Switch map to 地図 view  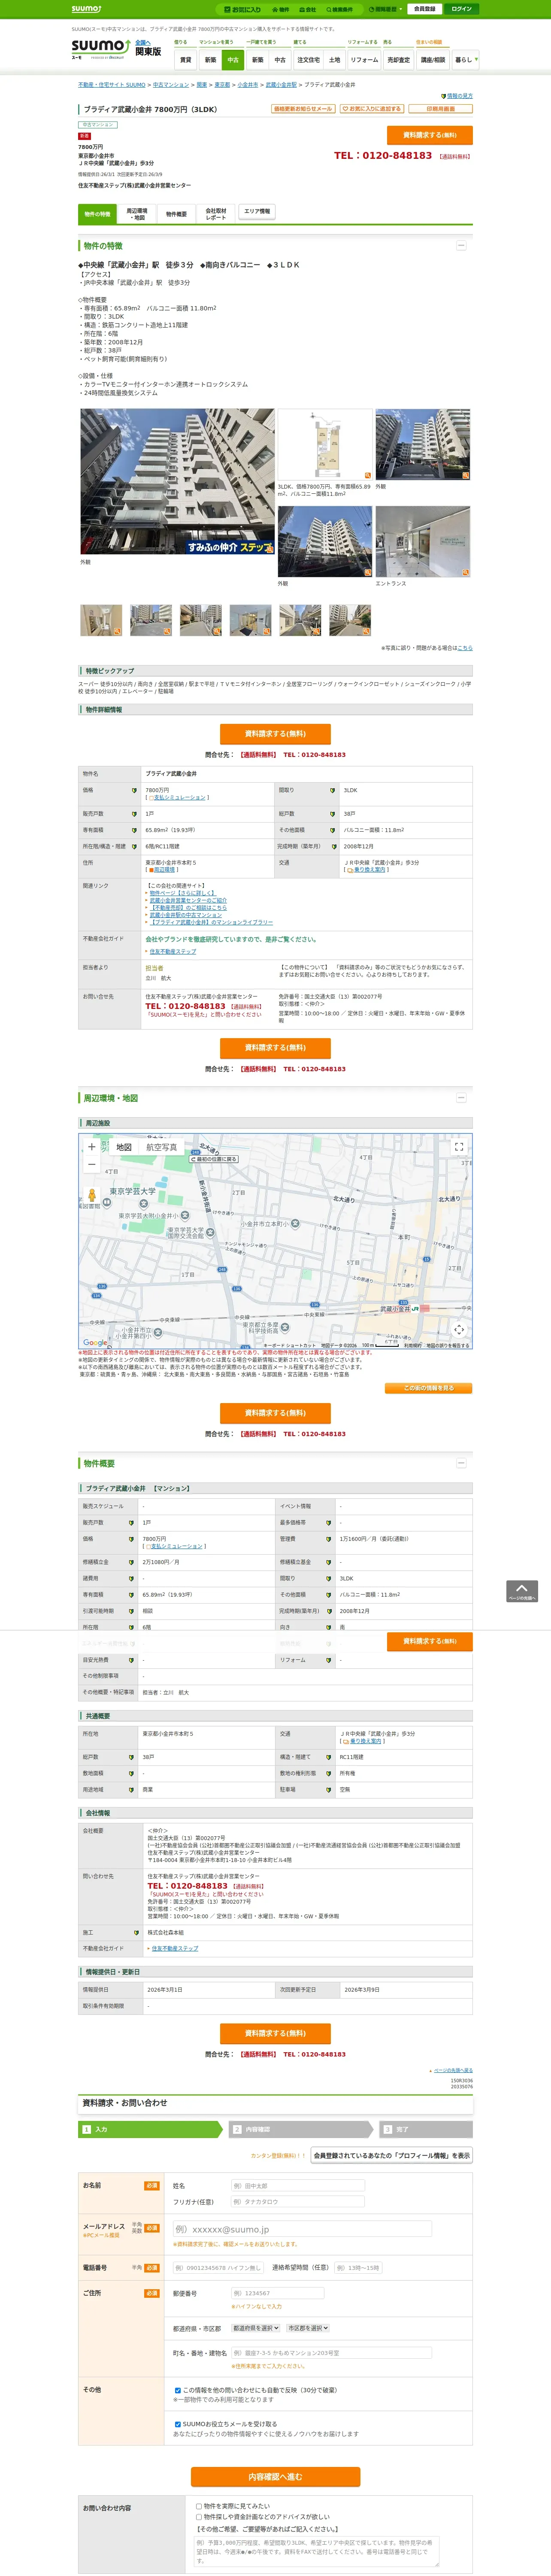coord(124,1147)
